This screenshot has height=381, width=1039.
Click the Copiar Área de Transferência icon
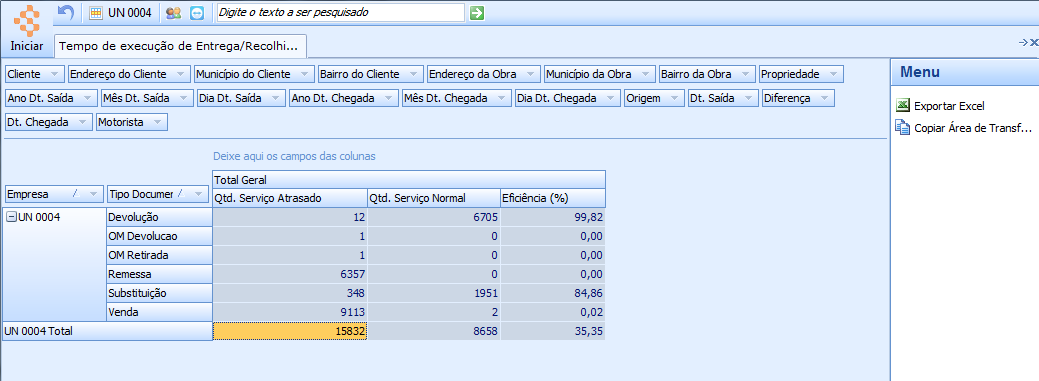pyautogui.click(x=902, y=127)
